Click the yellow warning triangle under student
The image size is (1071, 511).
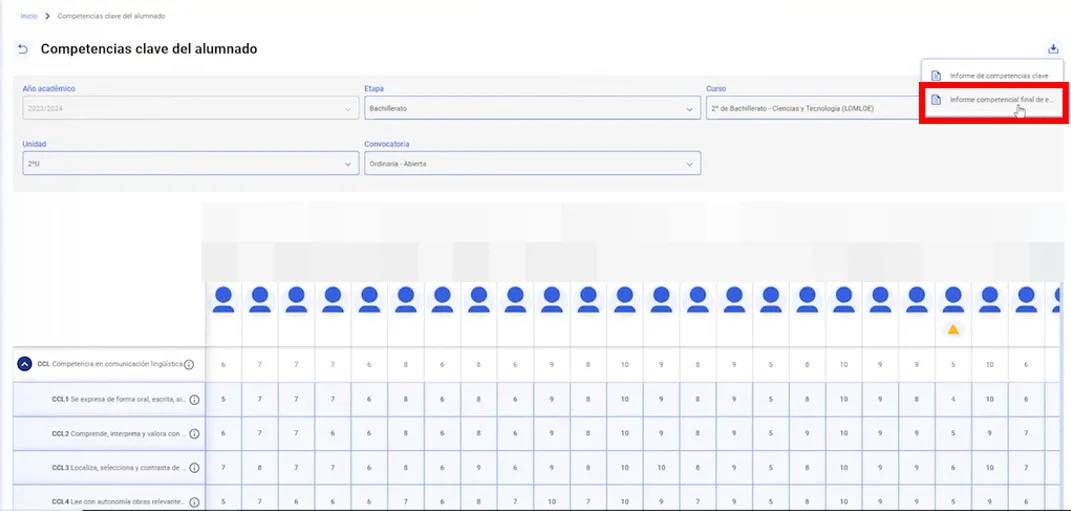click(x=953, y=330)
